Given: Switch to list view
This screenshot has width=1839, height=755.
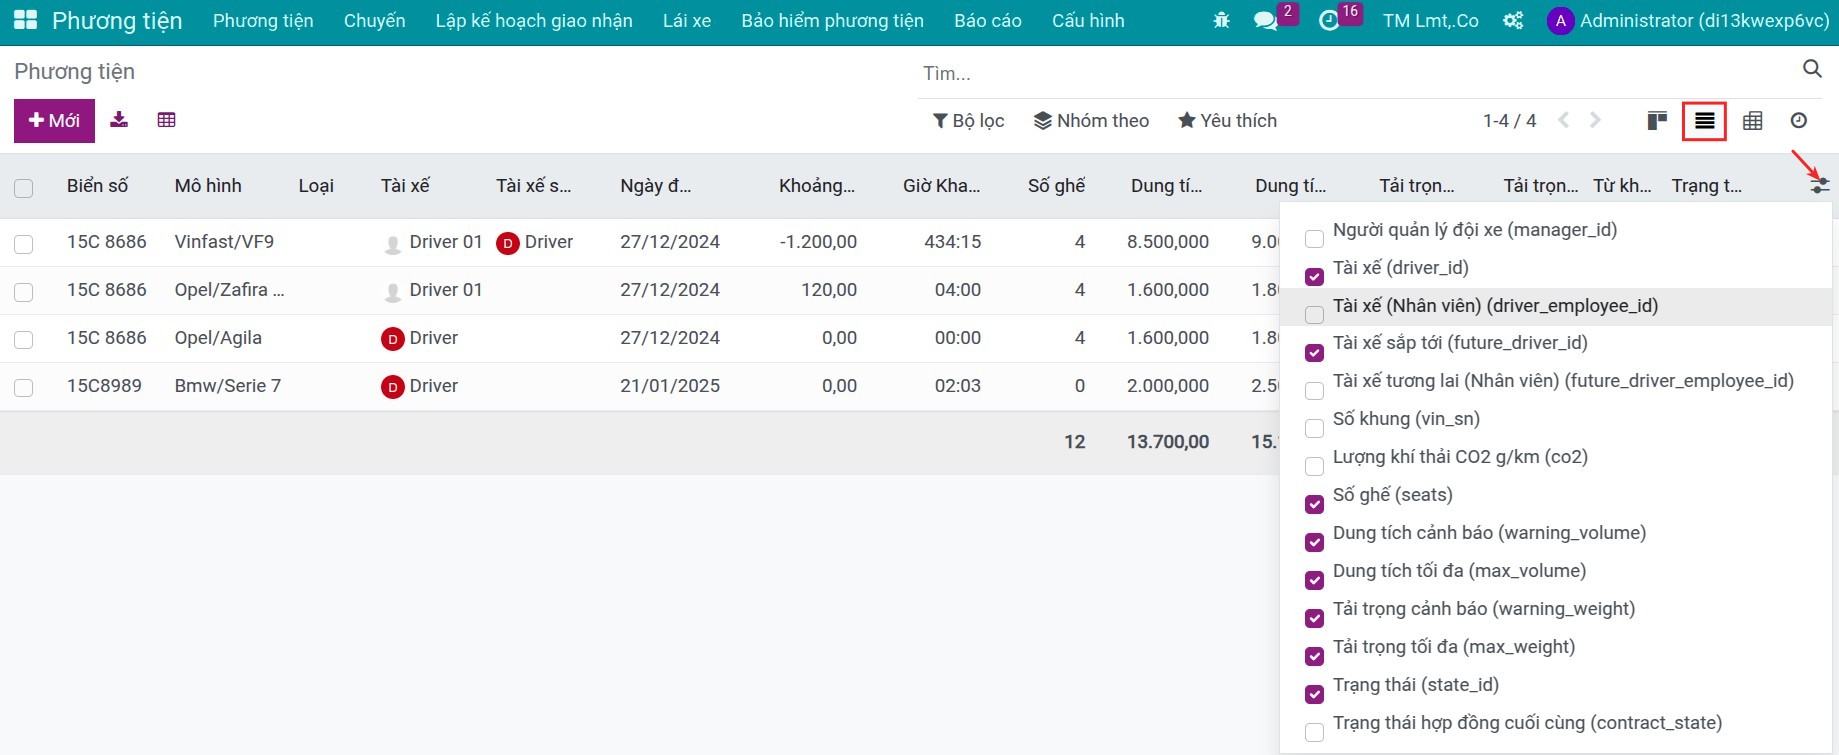Looking at the screenshot, I should 1705,121.
